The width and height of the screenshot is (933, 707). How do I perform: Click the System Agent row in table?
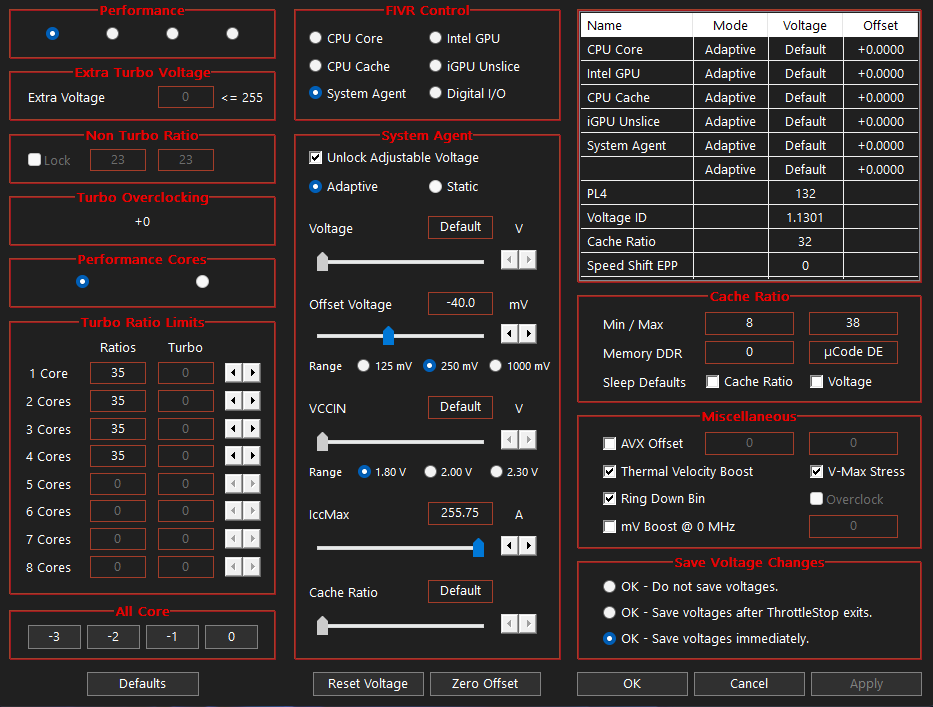pyautogui.click(x=749, y=145)
